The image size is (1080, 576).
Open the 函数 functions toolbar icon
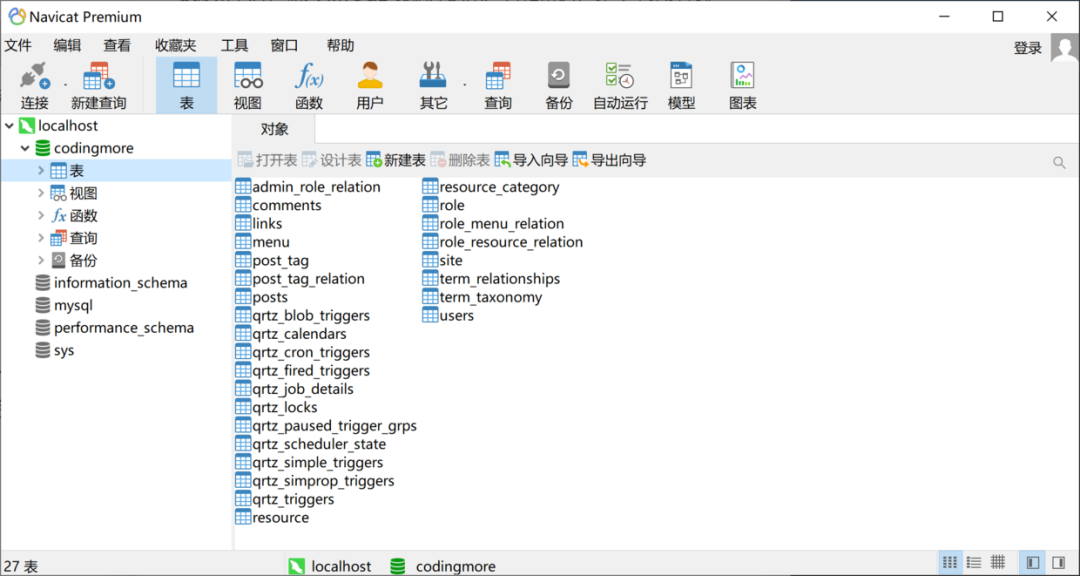pos(309,85)
